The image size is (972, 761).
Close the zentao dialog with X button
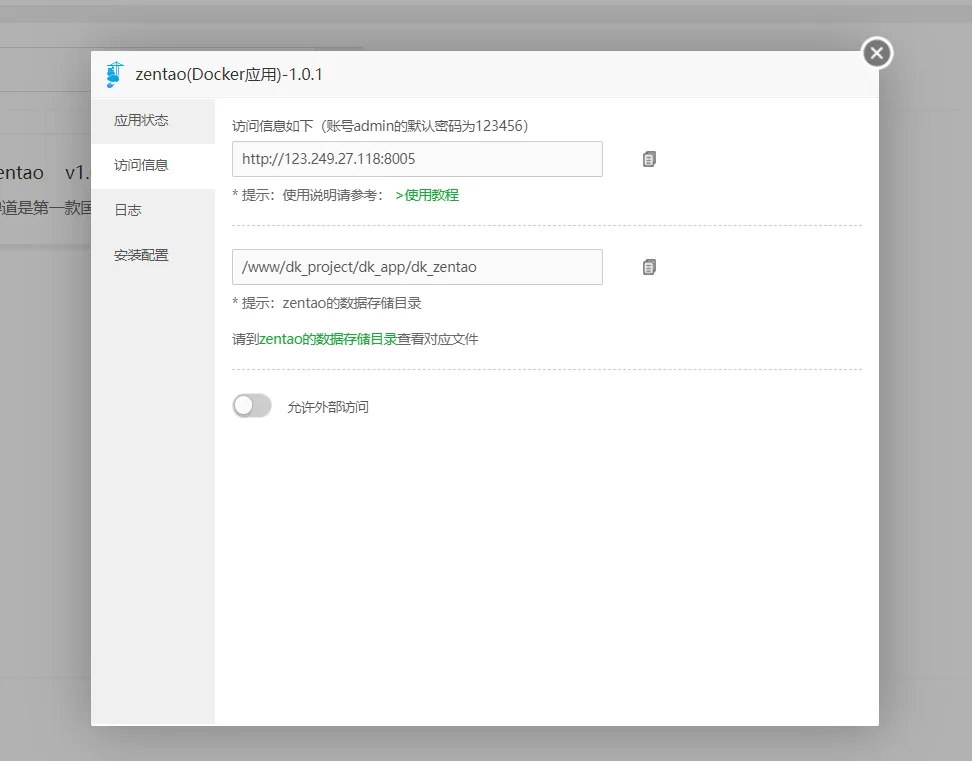point(877,53)
